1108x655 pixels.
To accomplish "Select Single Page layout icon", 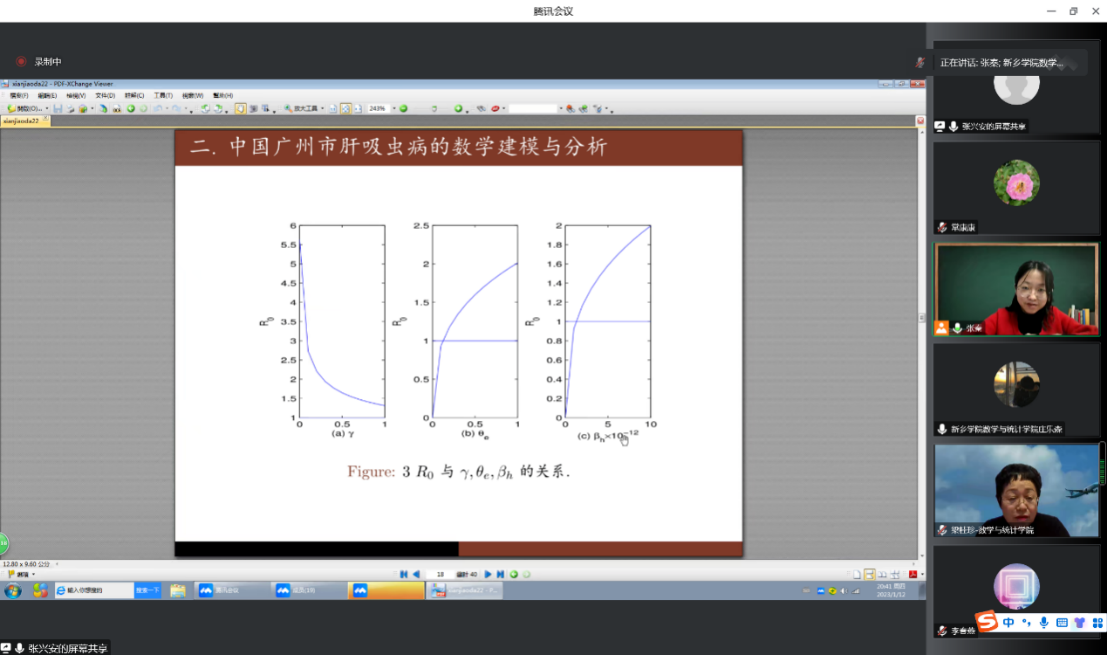I will click(857, 574).
